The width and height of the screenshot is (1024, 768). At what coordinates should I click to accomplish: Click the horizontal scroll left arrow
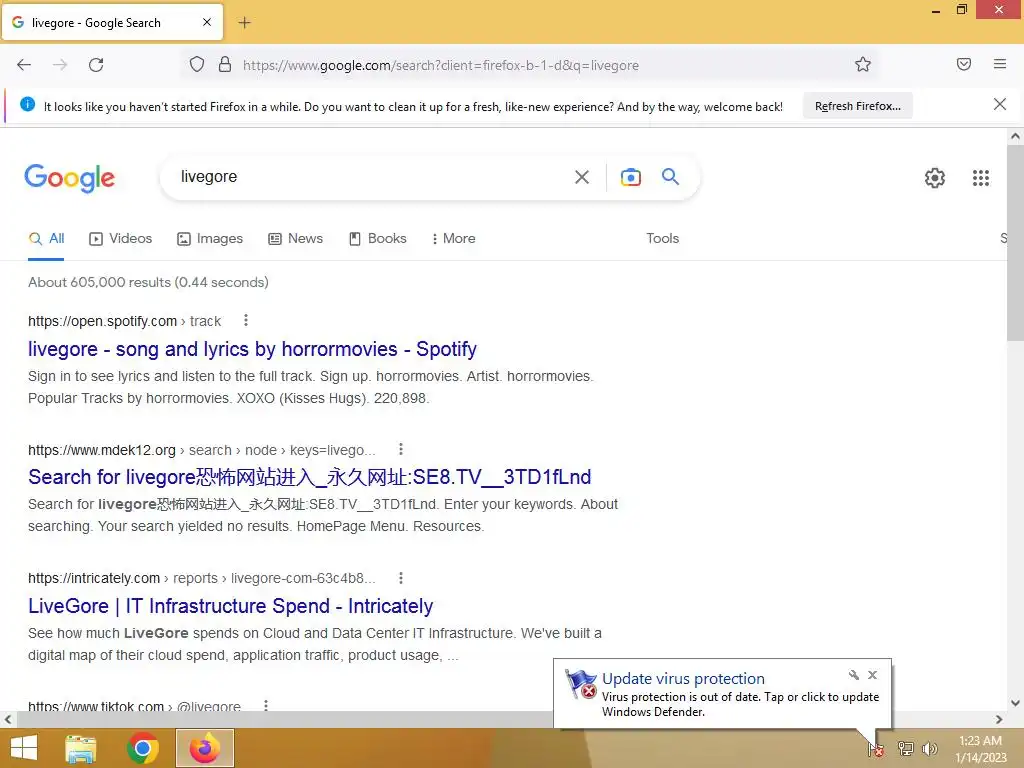(x=7, y=719)
